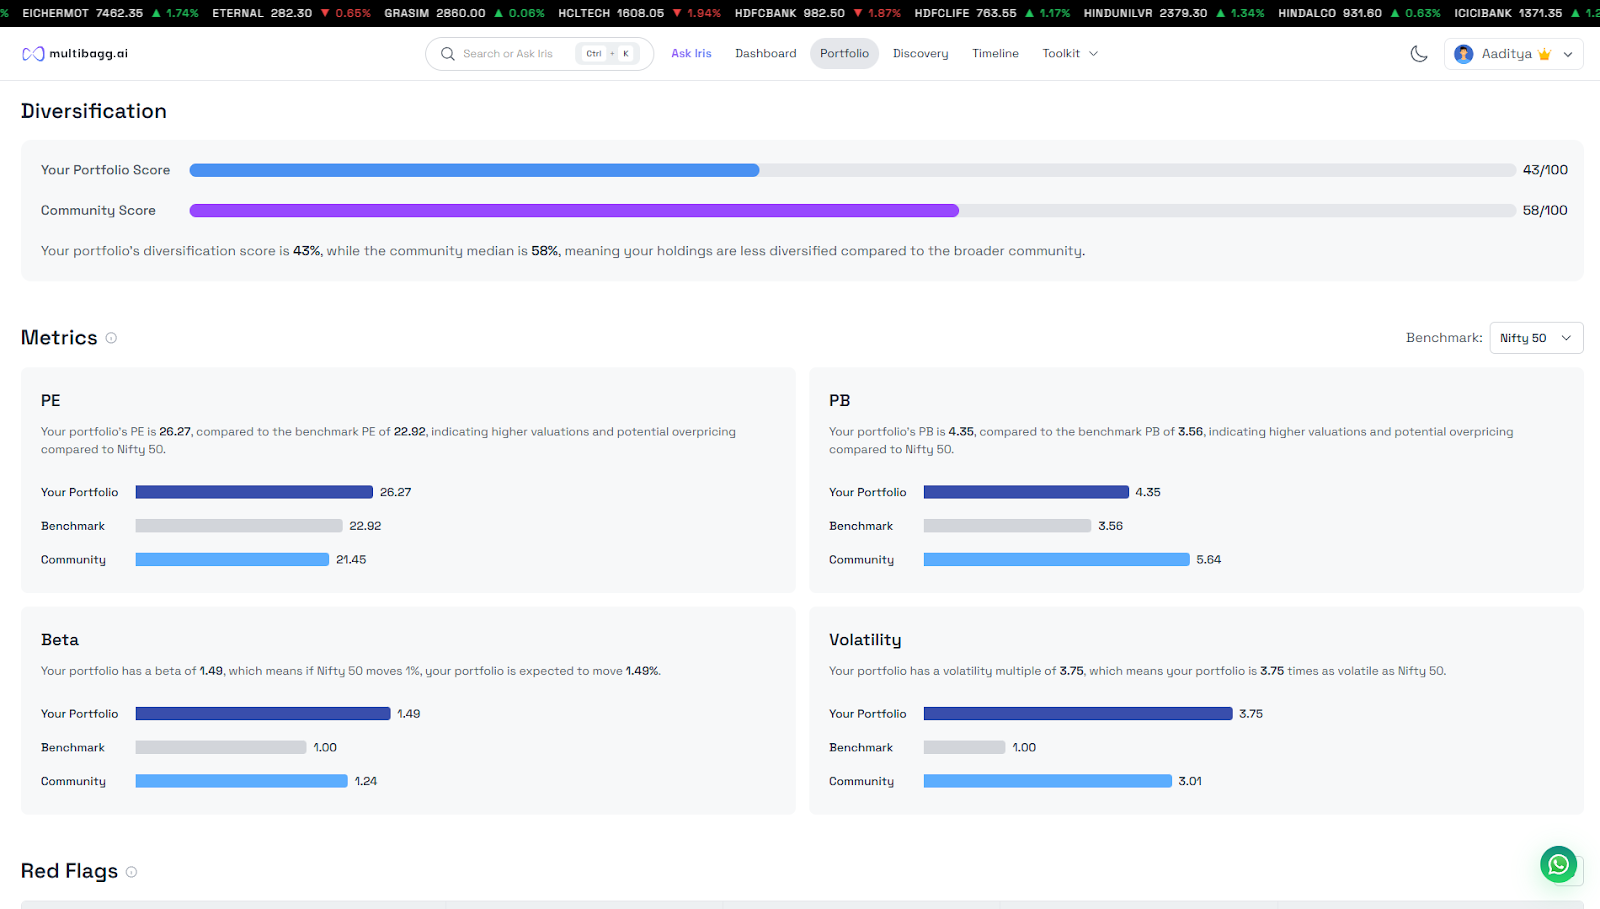Open the Red Flags info icon

[131, 871]
